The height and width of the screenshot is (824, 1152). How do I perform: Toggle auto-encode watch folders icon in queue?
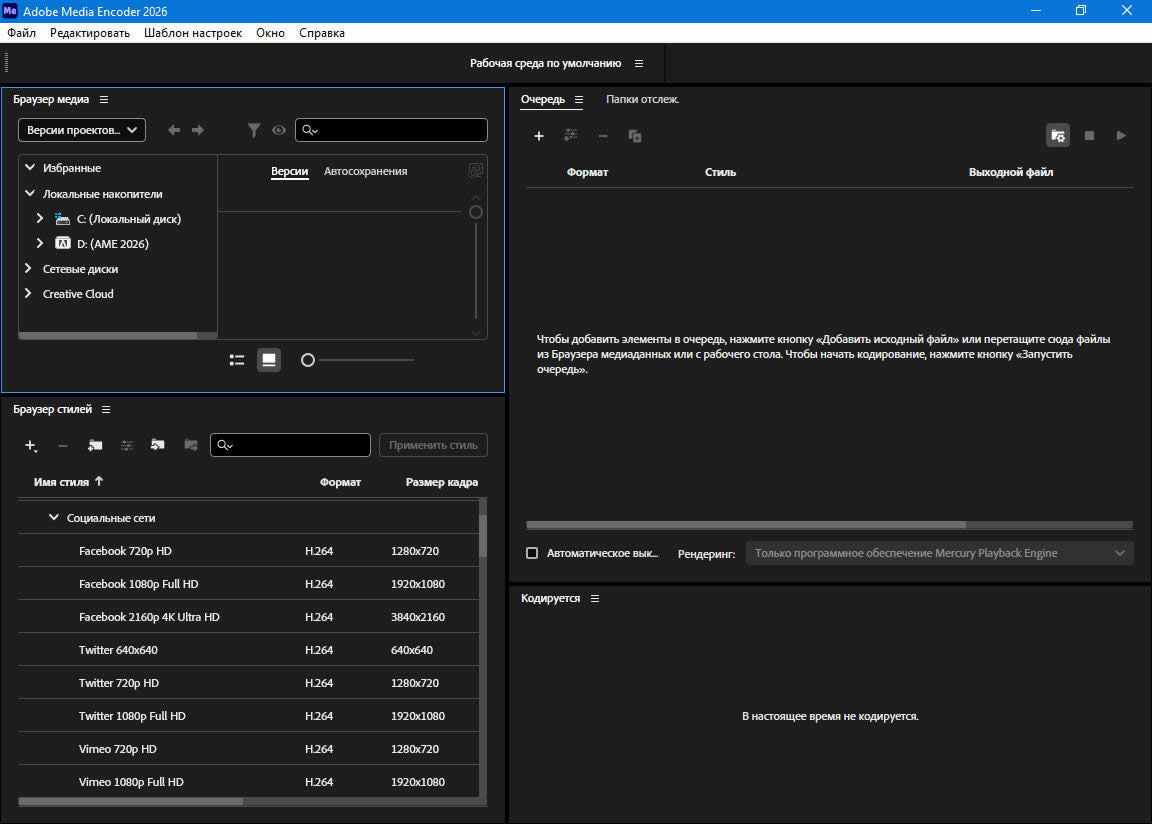pyautogui.click(x=1058, y=135)
